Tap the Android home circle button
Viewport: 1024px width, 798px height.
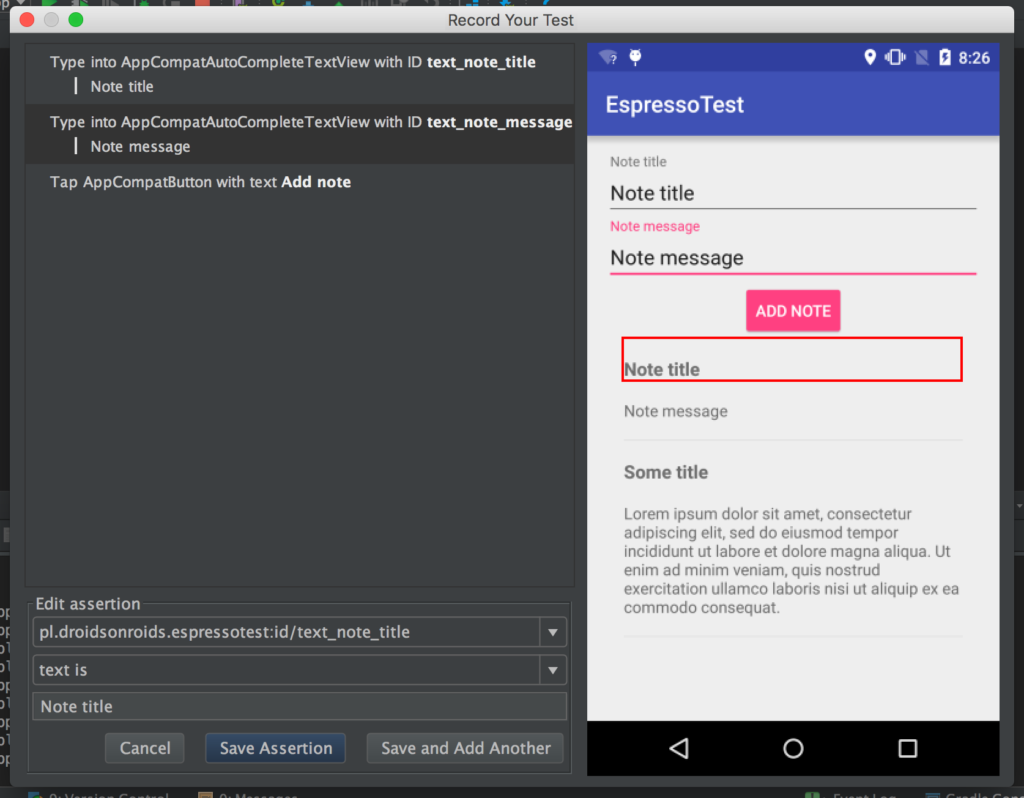tap(793, 748)
